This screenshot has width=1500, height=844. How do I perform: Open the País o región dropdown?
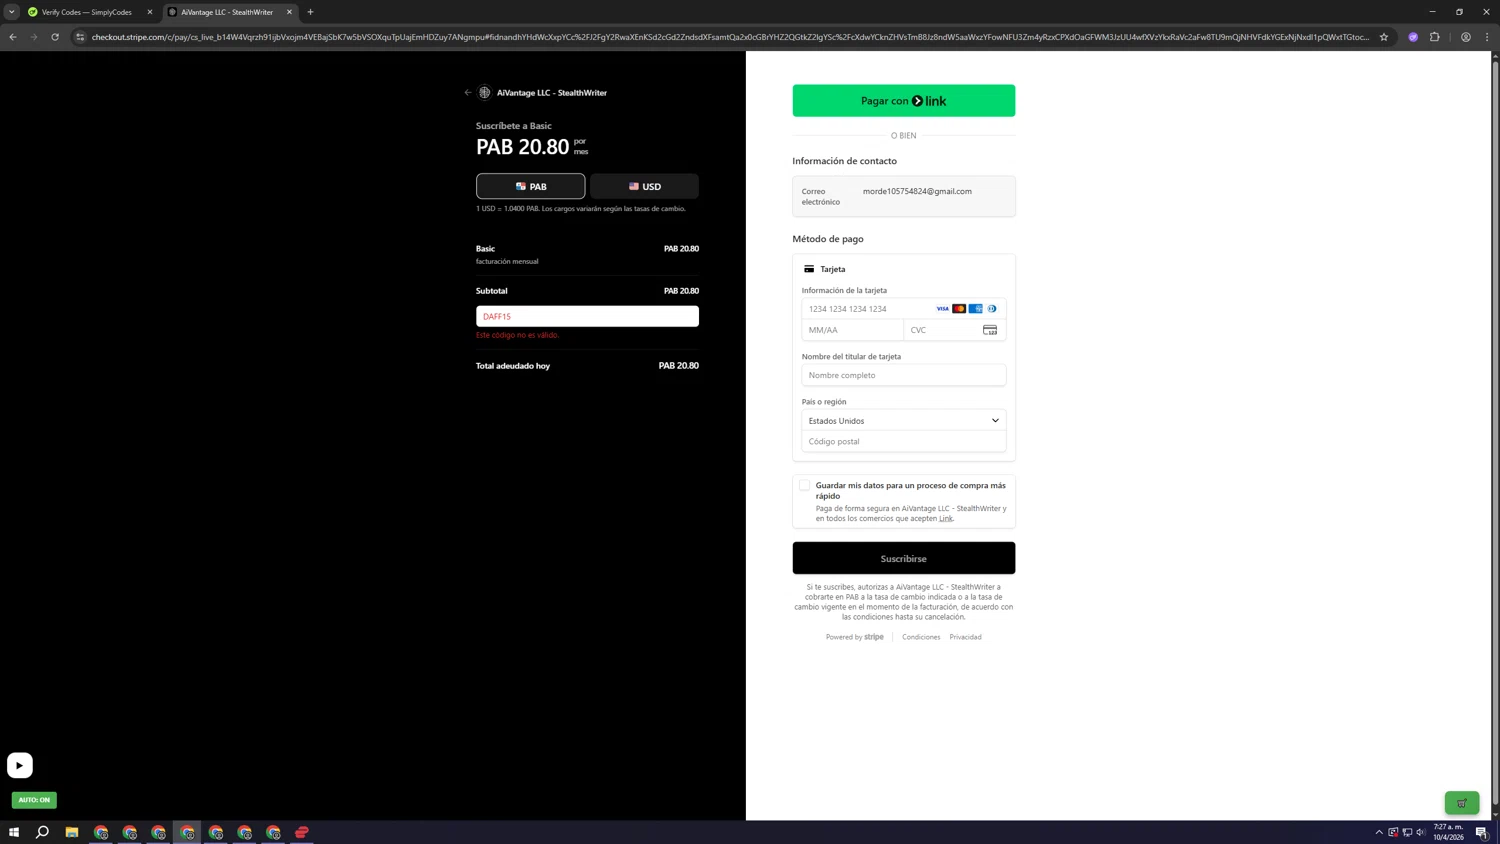pyautogui.click(x=904, y=421)
